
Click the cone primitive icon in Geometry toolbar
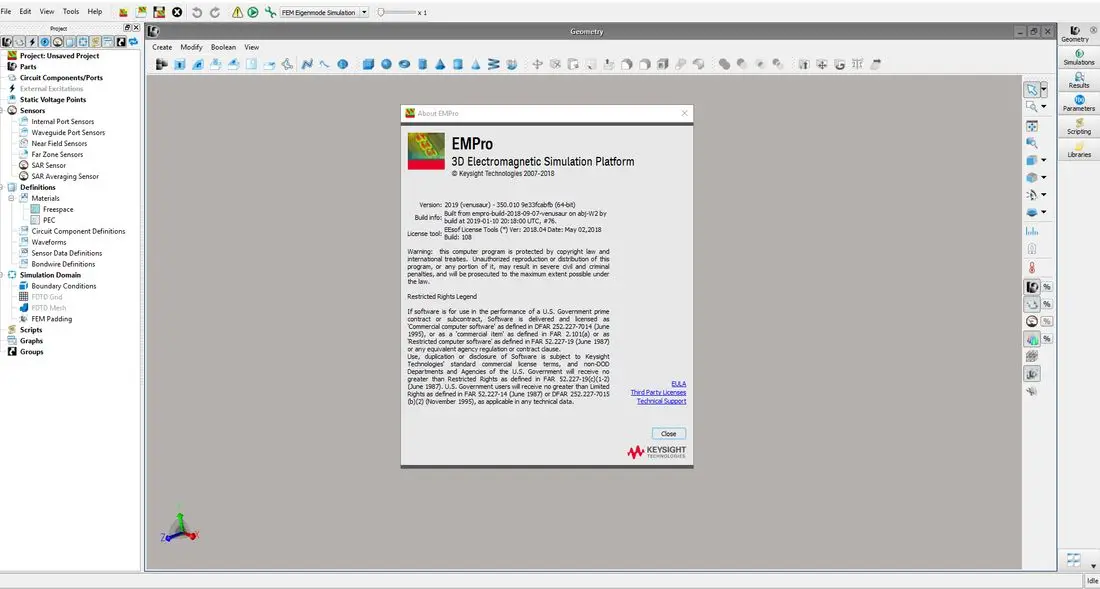[x=440, y=65]
